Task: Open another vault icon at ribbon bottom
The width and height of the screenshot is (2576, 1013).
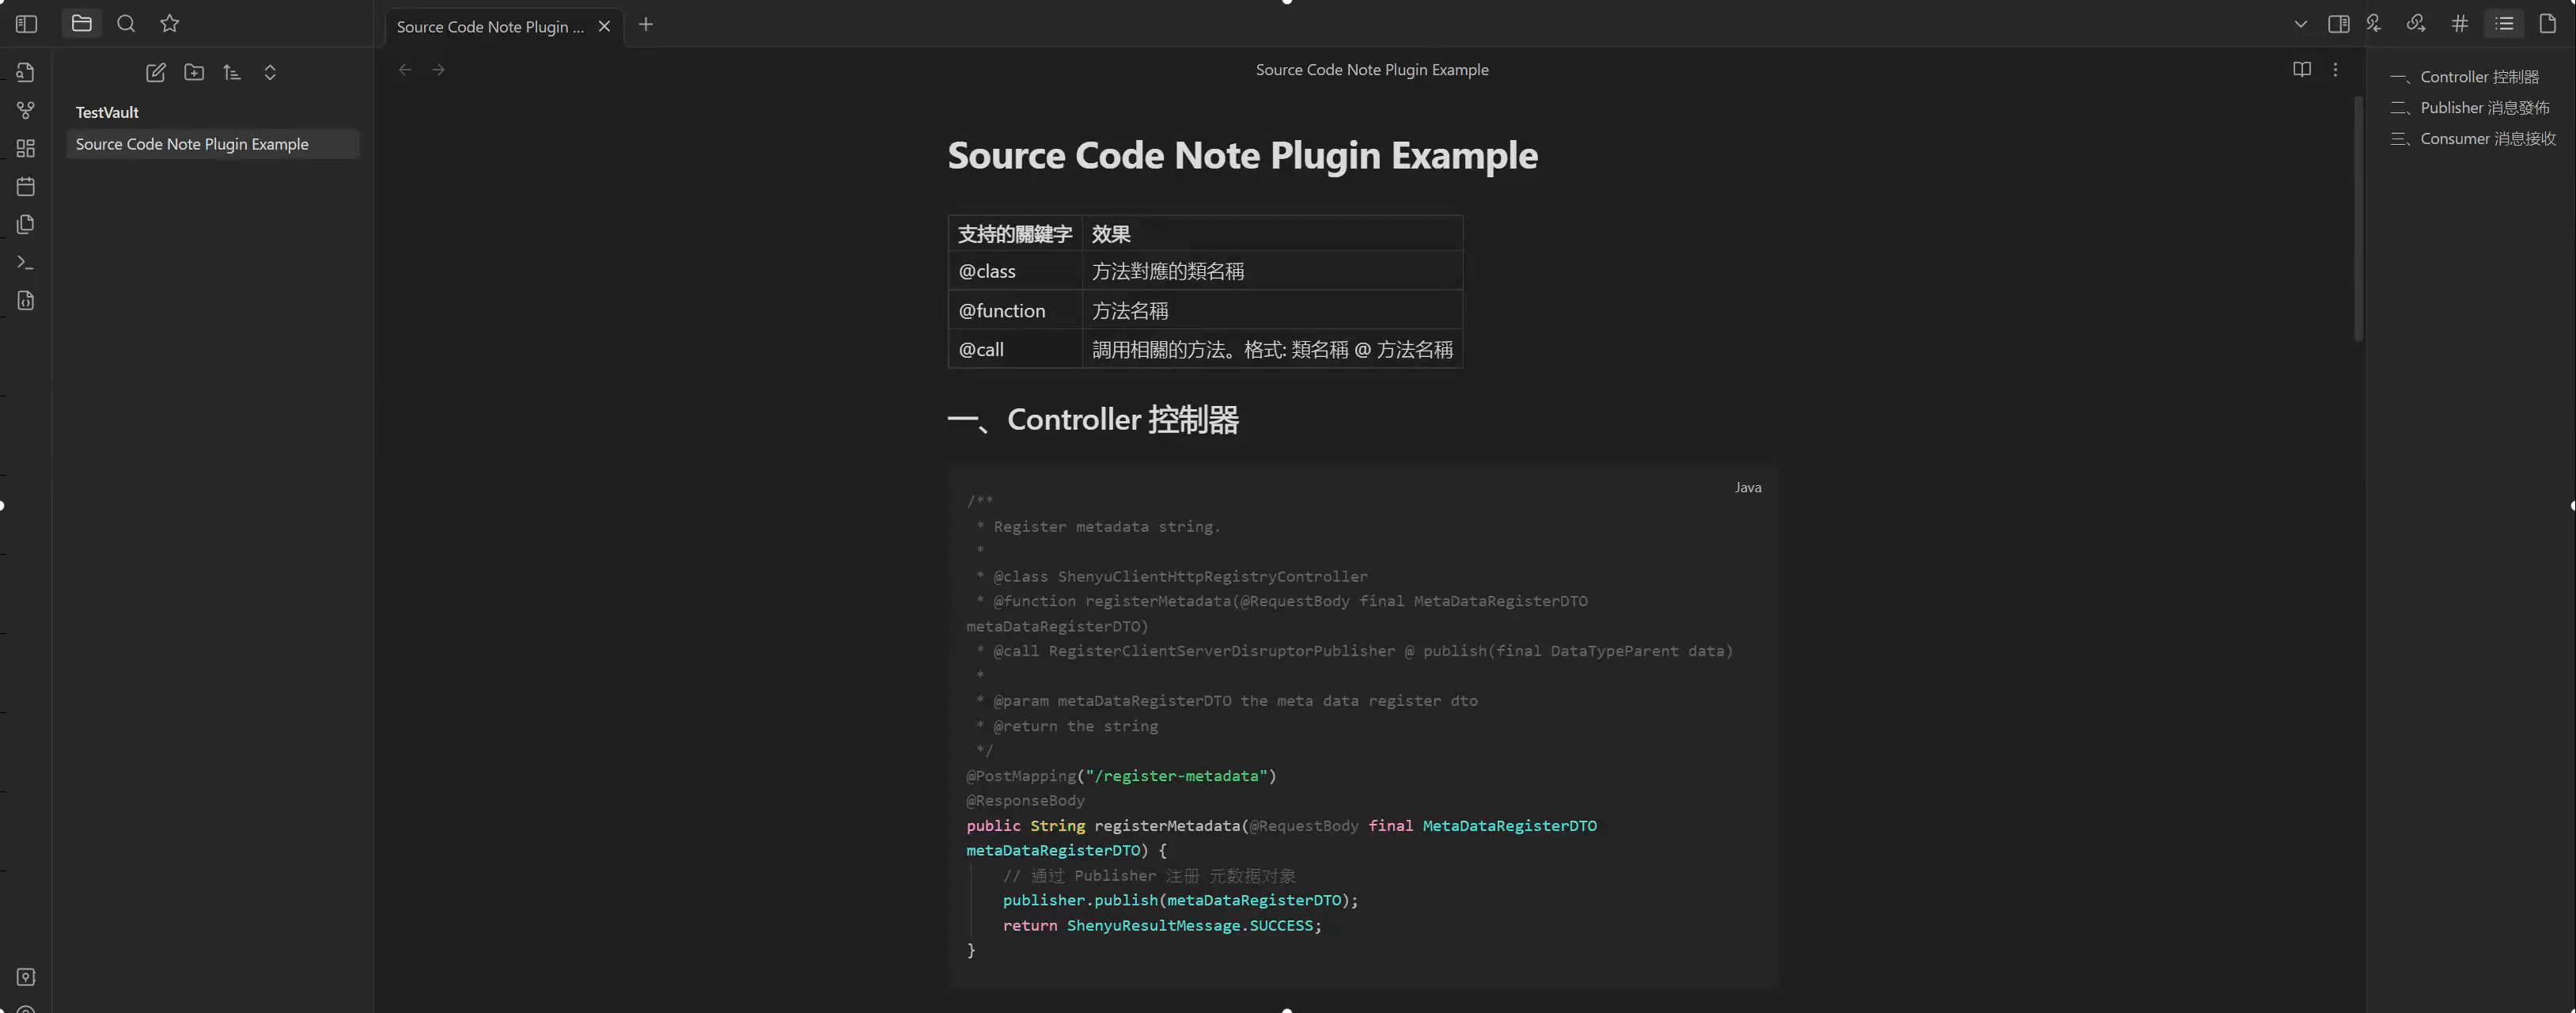Action: point(26,977)
